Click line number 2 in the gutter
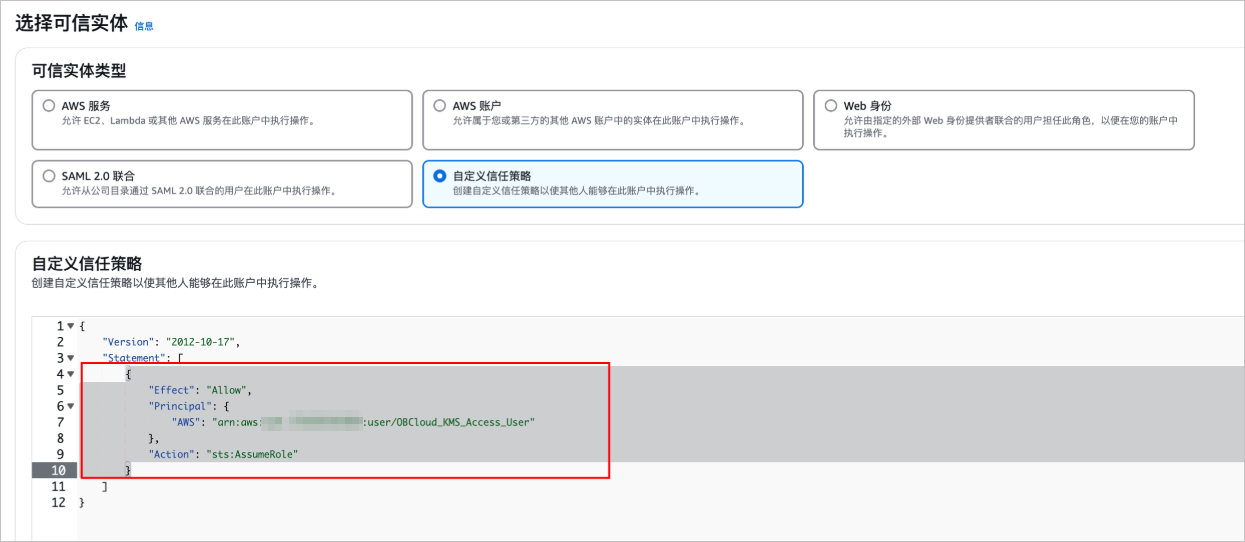 click(x=60, y=342)
